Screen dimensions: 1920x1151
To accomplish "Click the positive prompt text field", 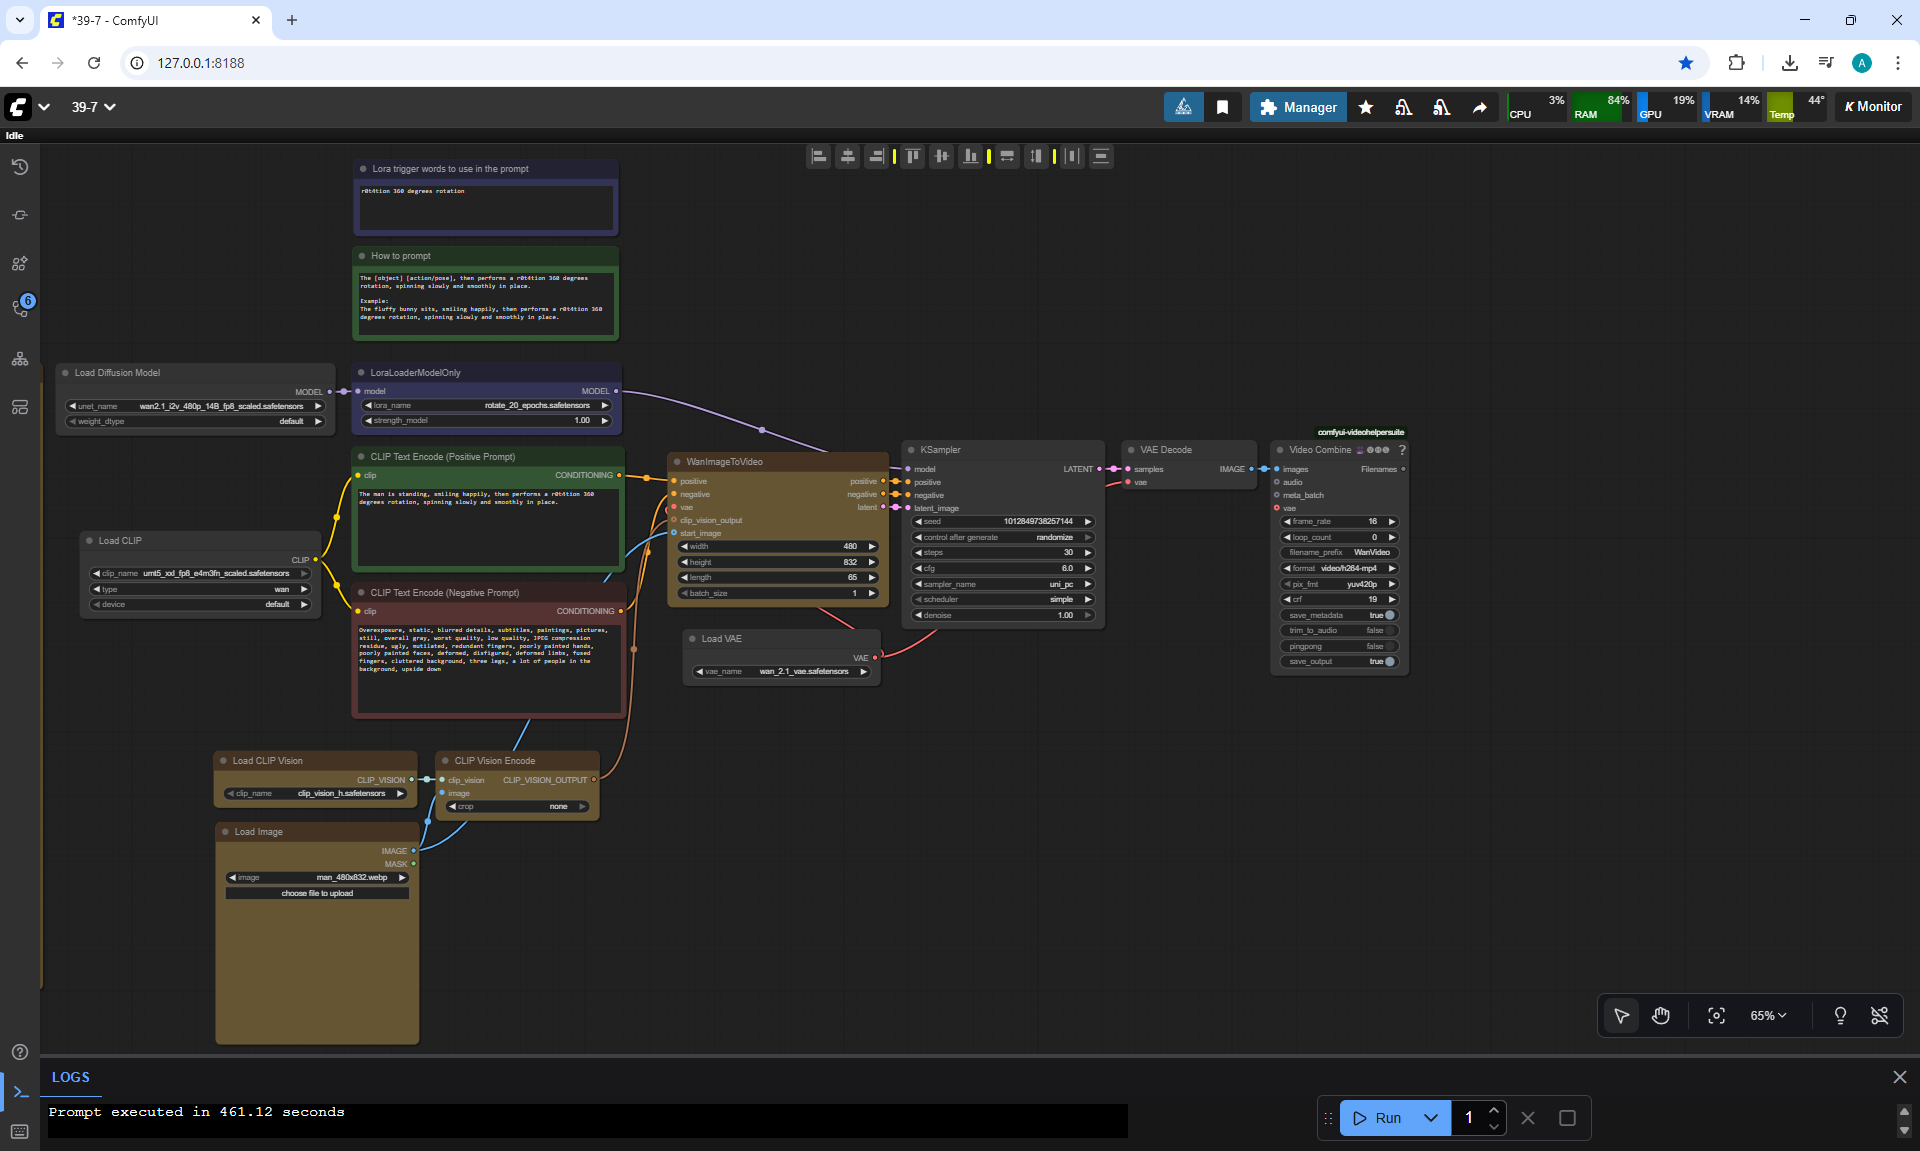I will point(488,530).
